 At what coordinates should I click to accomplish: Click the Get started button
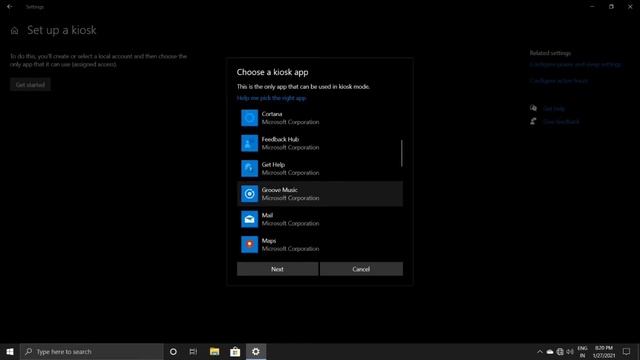coord(30,84)
